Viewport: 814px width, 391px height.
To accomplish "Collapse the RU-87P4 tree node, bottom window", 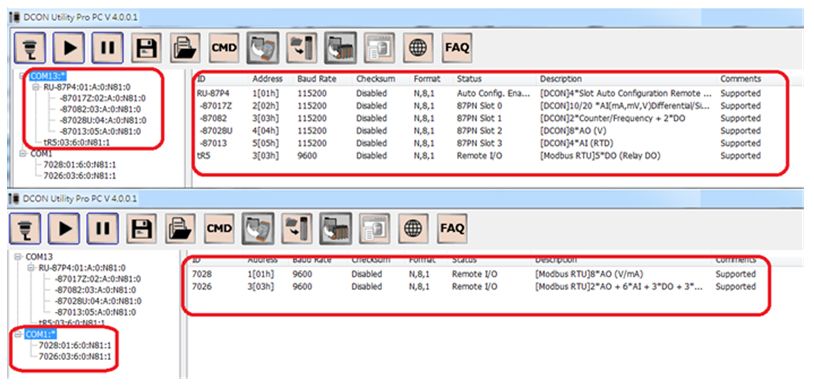I will [31, 268].
